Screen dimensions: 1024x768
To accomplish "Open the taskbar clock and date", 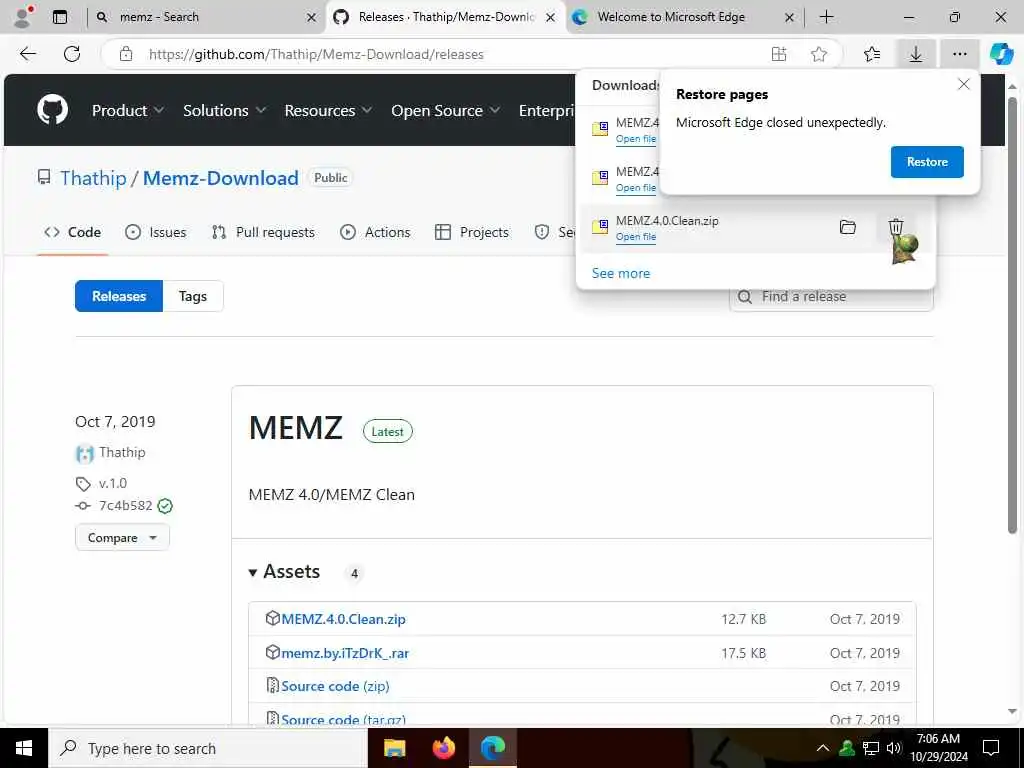I will click(x=938, y=748).
